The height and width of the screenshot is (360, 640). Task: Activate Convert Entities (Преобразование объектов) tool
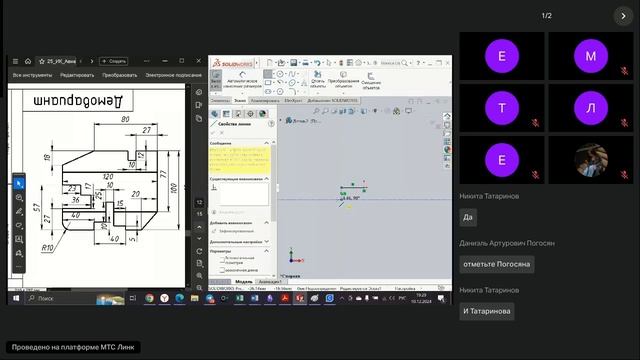pyautogui.click(x=343, y=80)
